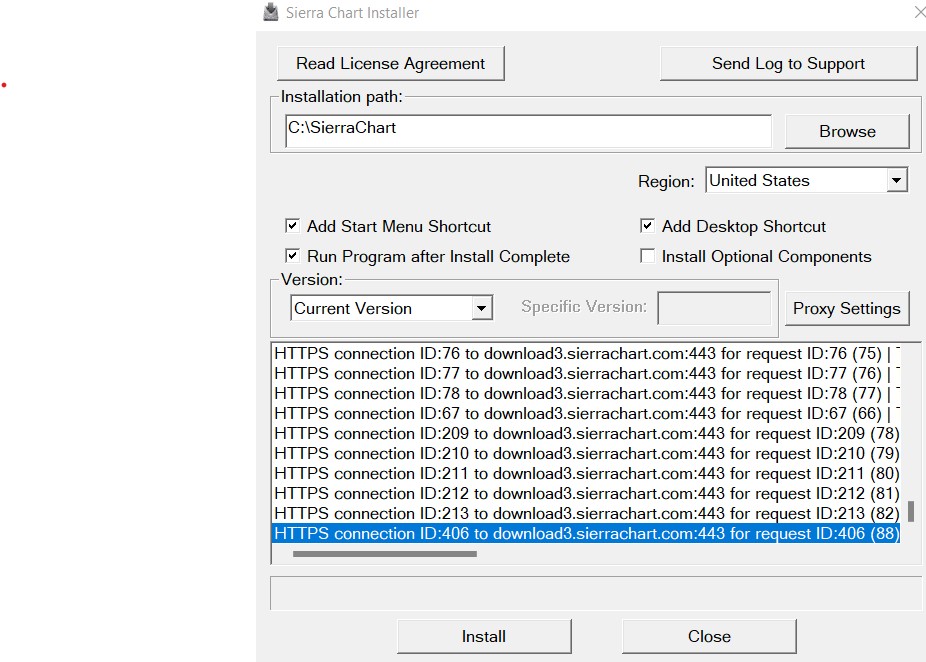
Task: Click the Browse button
Action: click(x=847, y=131)
